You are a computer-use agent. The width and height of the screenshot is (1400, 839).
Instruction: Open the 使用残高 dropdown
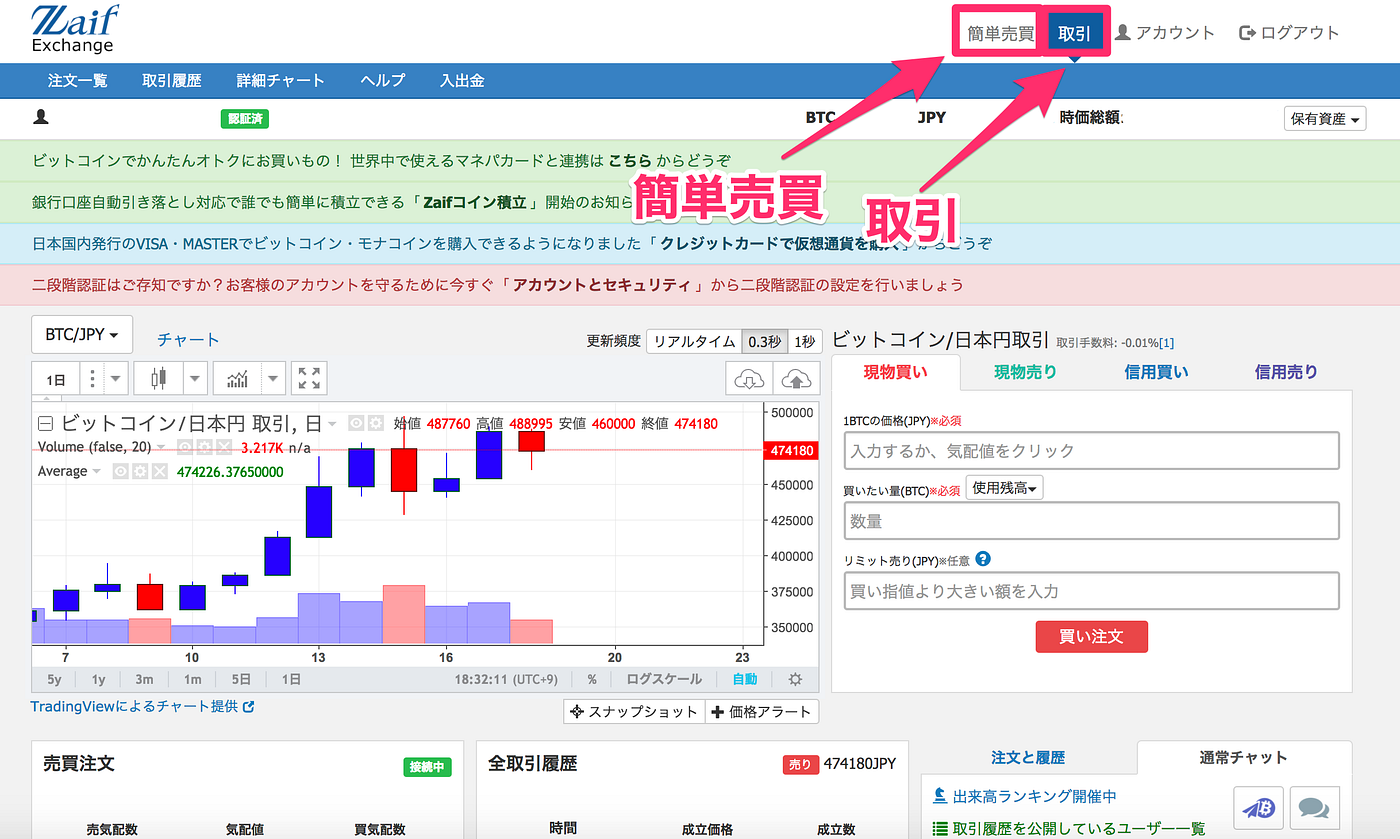[1005, 488]
